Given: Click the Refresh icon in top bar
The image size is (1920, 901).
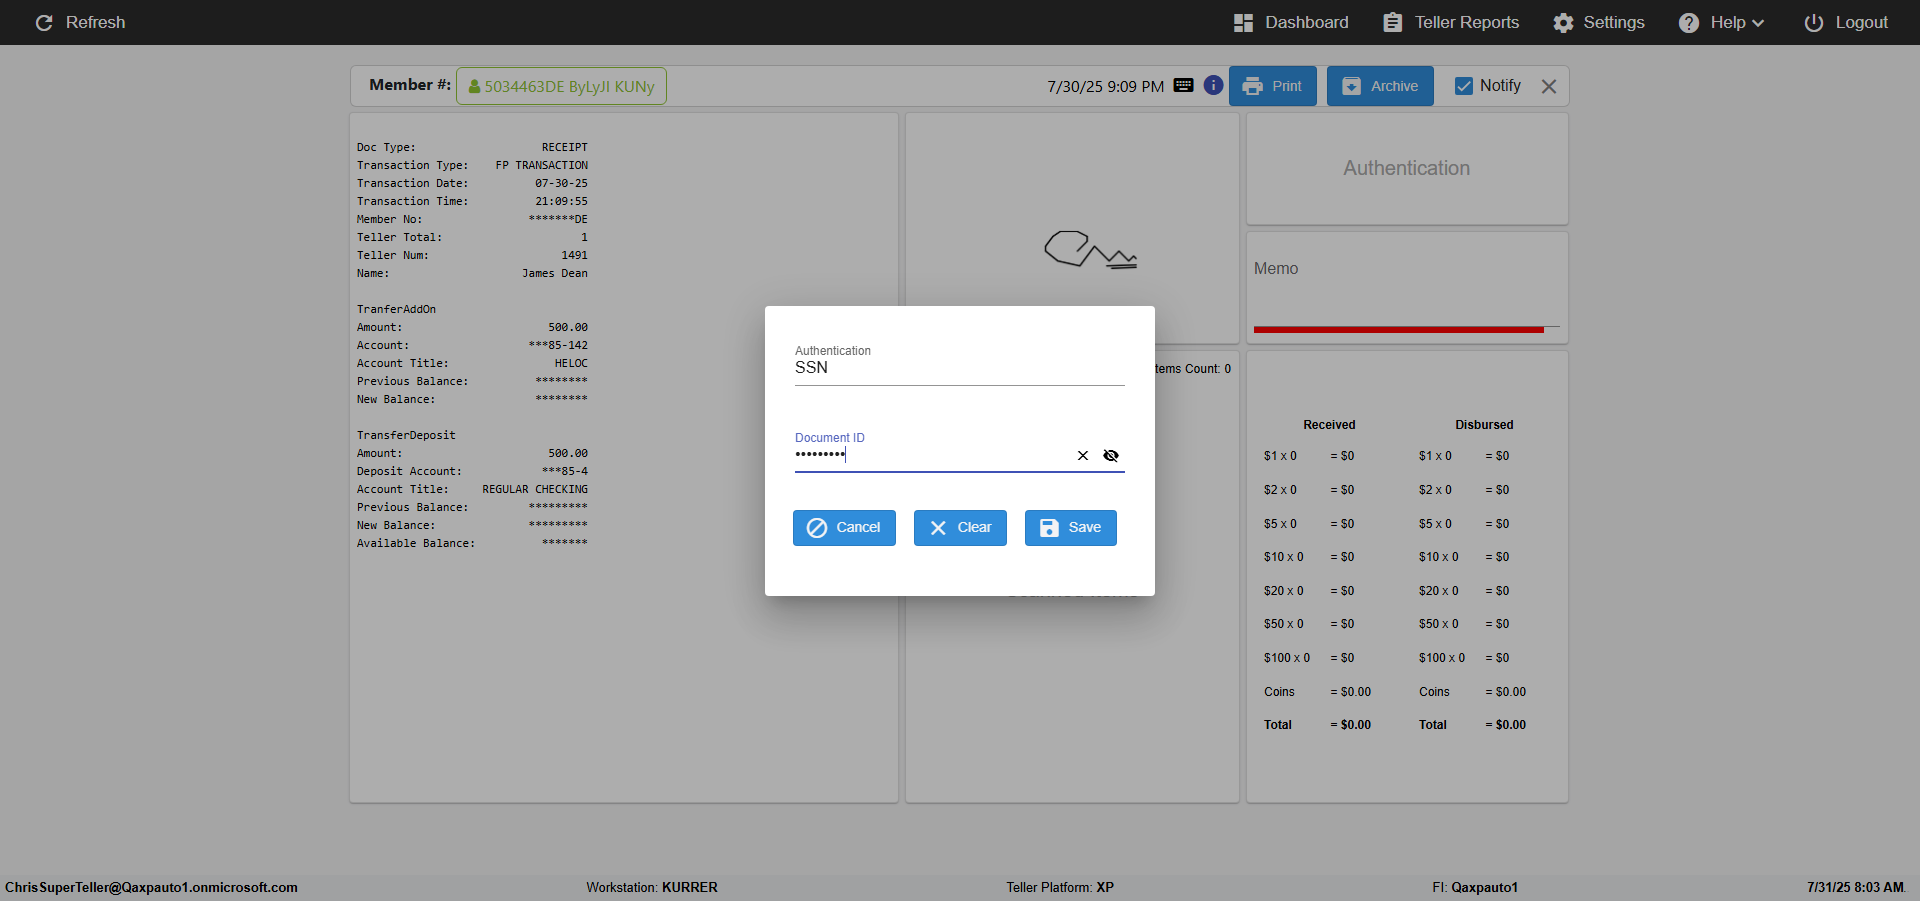Looking at the screenshot, I should [x=44, y=22].
